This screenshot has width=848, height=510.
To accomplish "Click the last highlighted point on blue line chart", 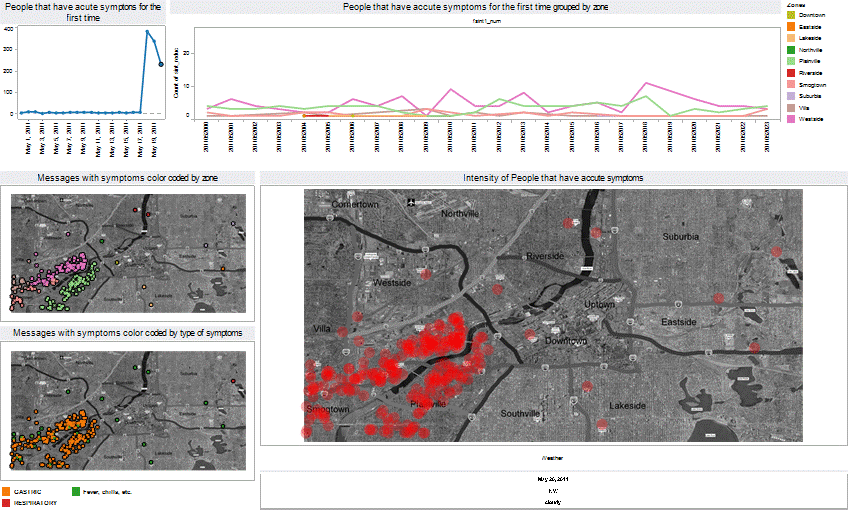I will coord(161,64).
